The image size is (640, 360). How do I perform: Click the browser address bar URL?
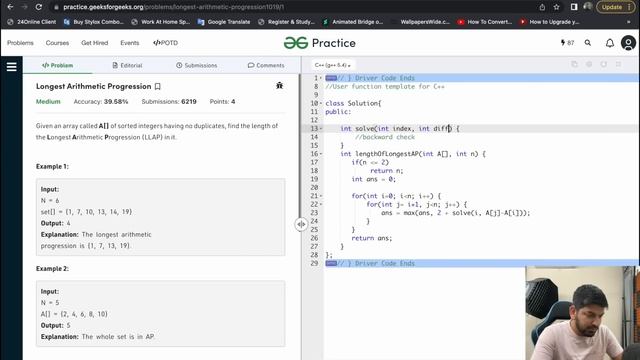(173, 7)
